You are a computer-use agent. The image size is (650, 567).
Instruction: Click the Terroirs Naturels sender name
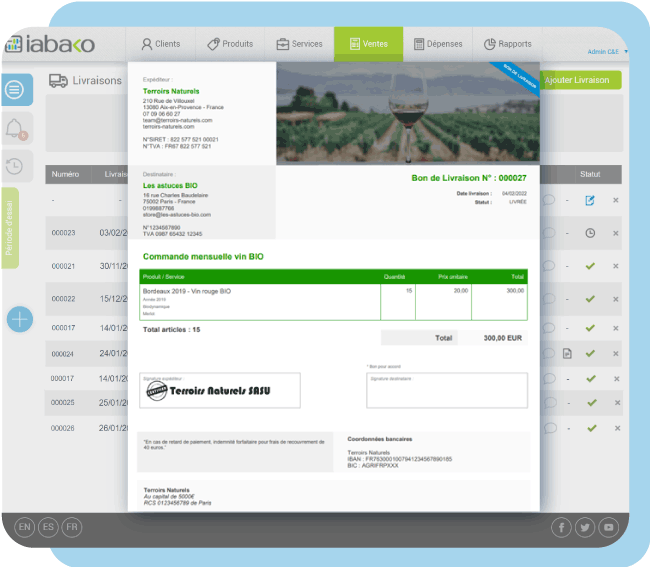tap(171, 91)
